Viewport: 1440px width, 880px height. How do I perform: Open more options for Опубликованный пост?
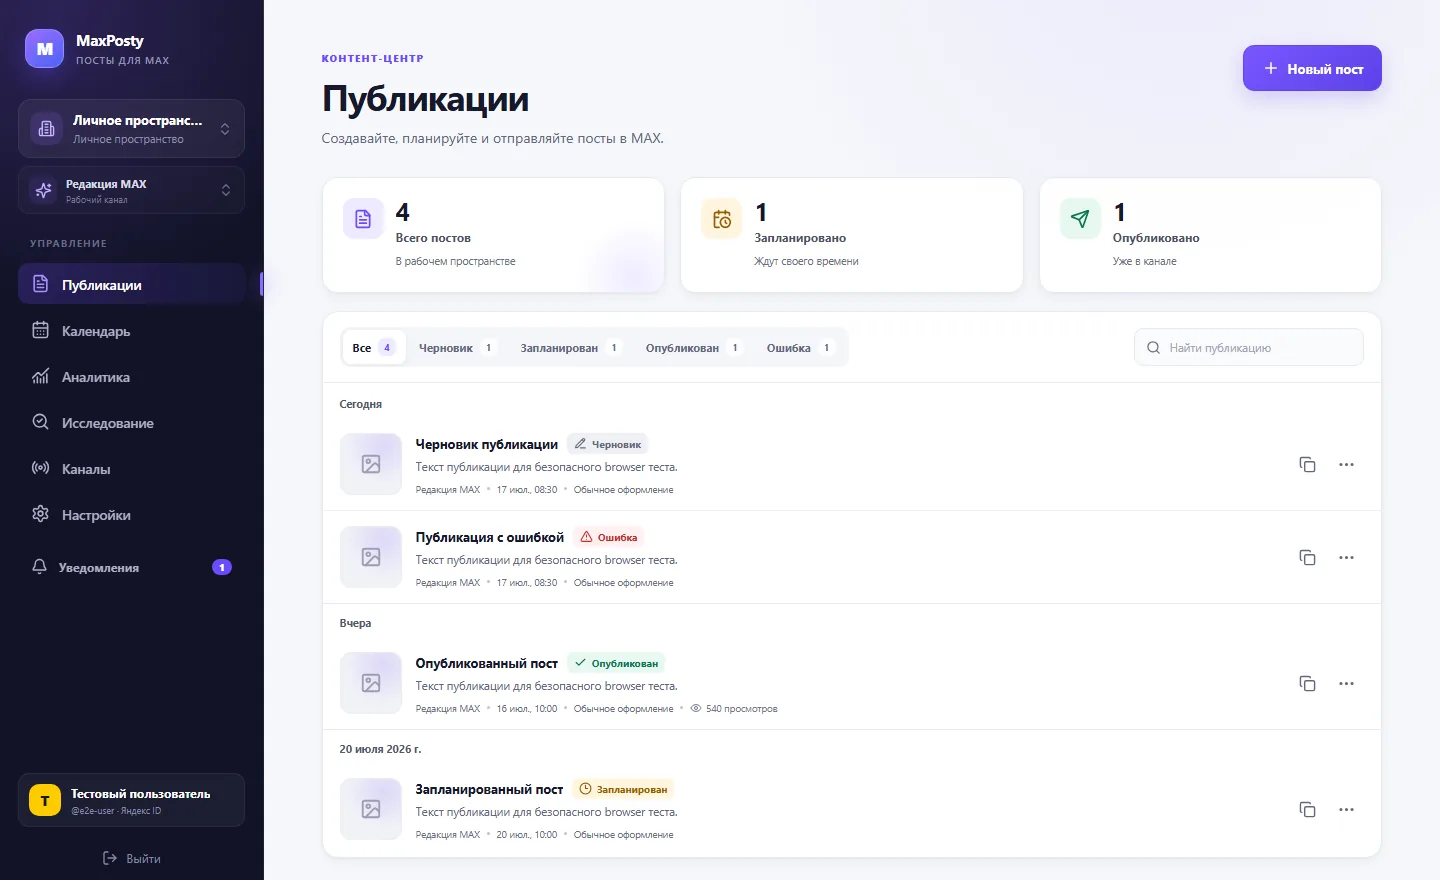click(1346, 683)
